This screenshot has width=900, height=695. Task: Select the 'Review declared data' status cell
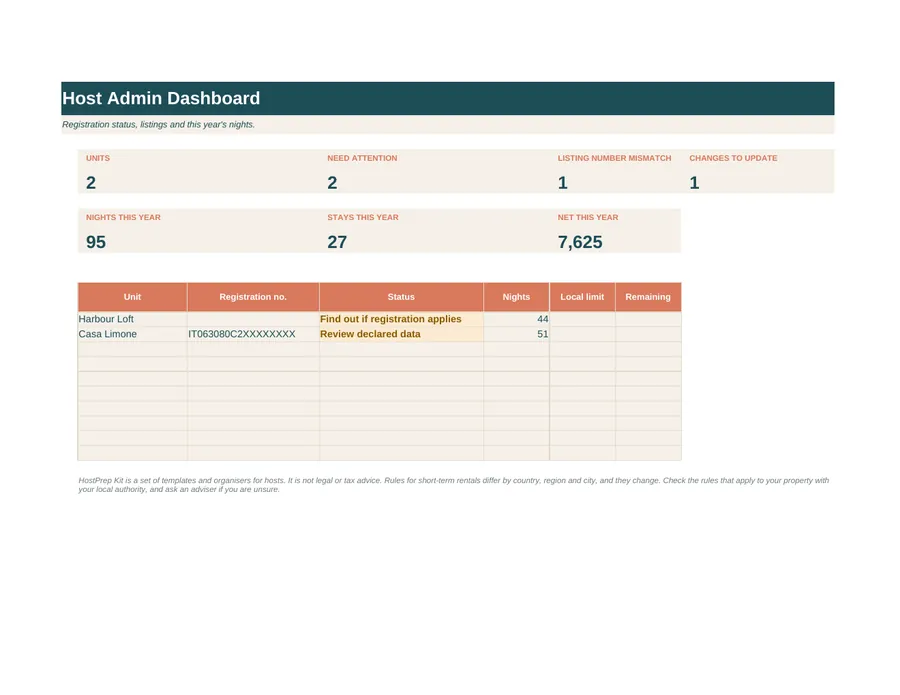(401, 334)
